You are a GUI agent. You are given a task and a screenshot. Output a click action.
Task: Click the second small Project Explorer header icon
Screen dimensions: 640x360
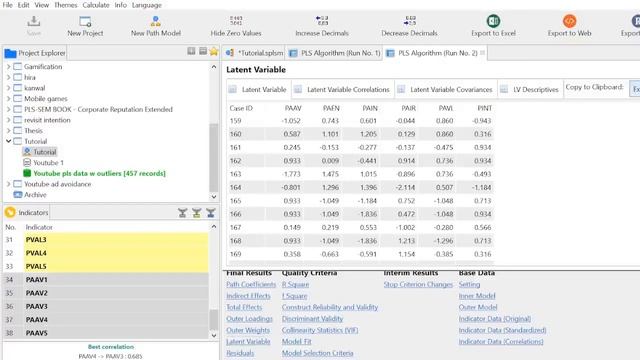pos(203,51)
